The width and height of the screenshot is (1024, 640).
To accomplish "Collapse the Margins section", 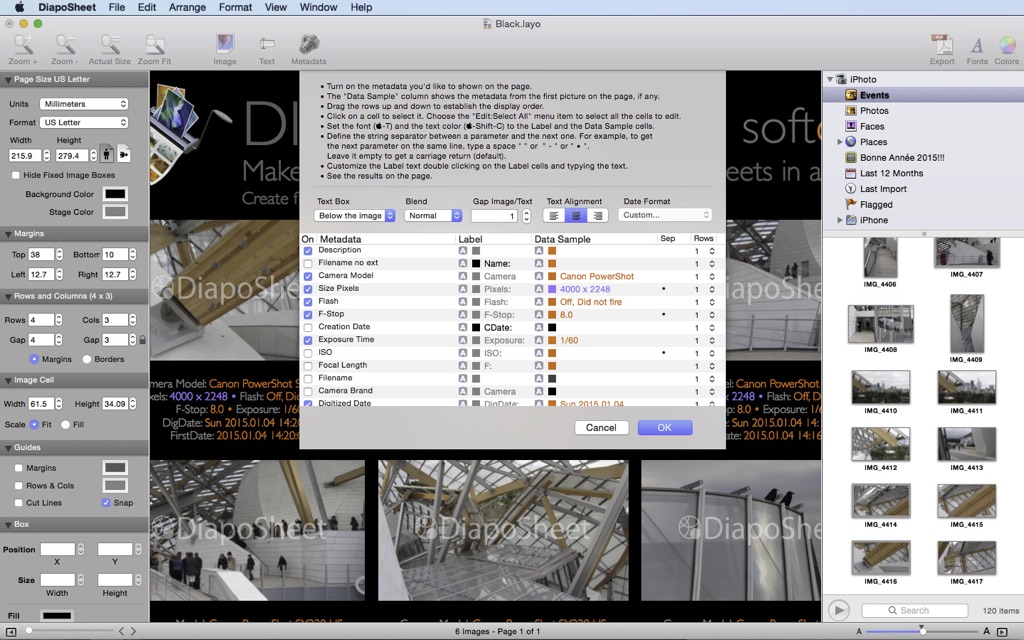I will click(8, 234).
